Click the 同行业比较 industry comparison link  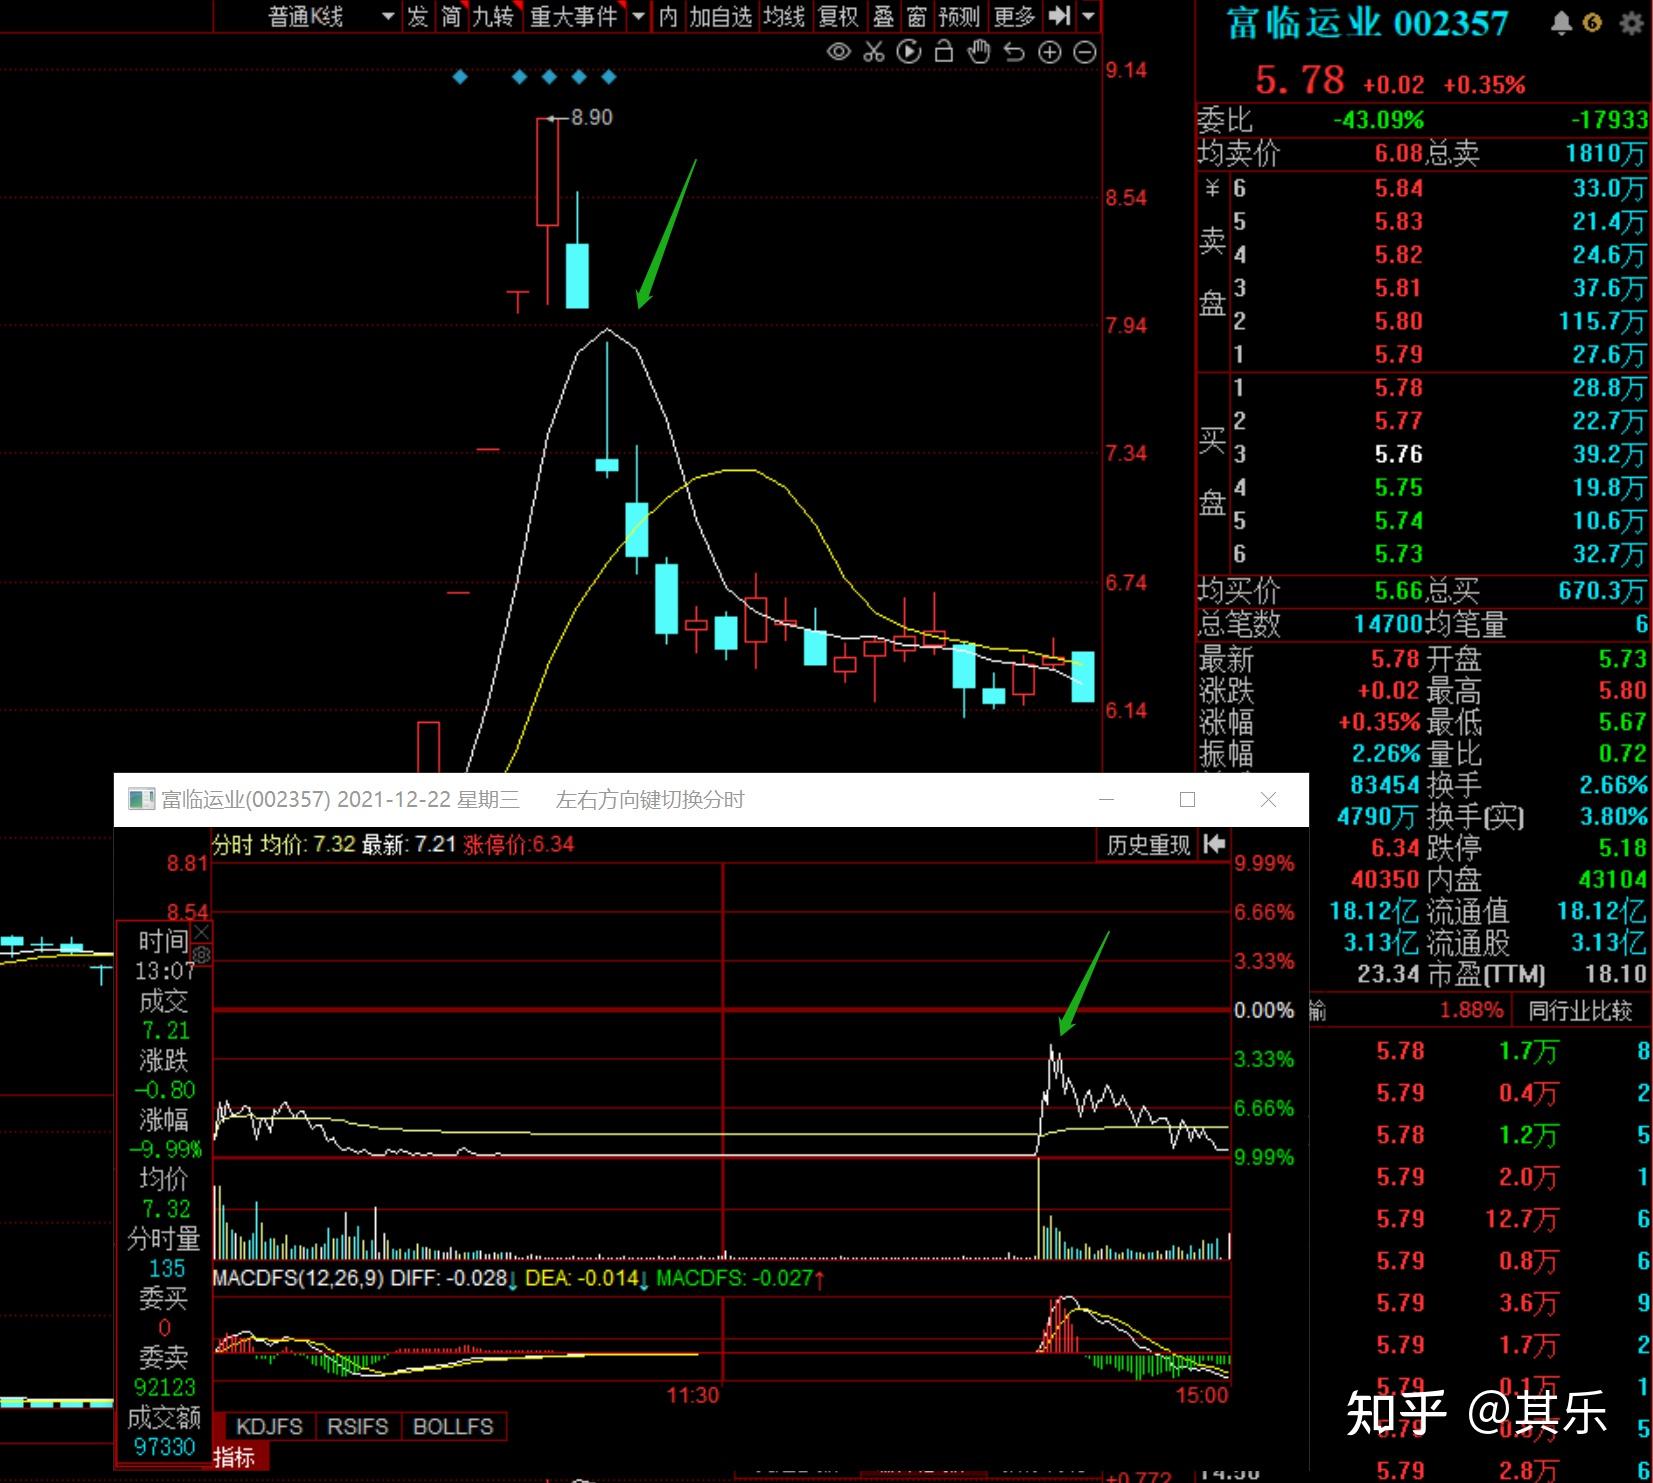point(1579,1011)
